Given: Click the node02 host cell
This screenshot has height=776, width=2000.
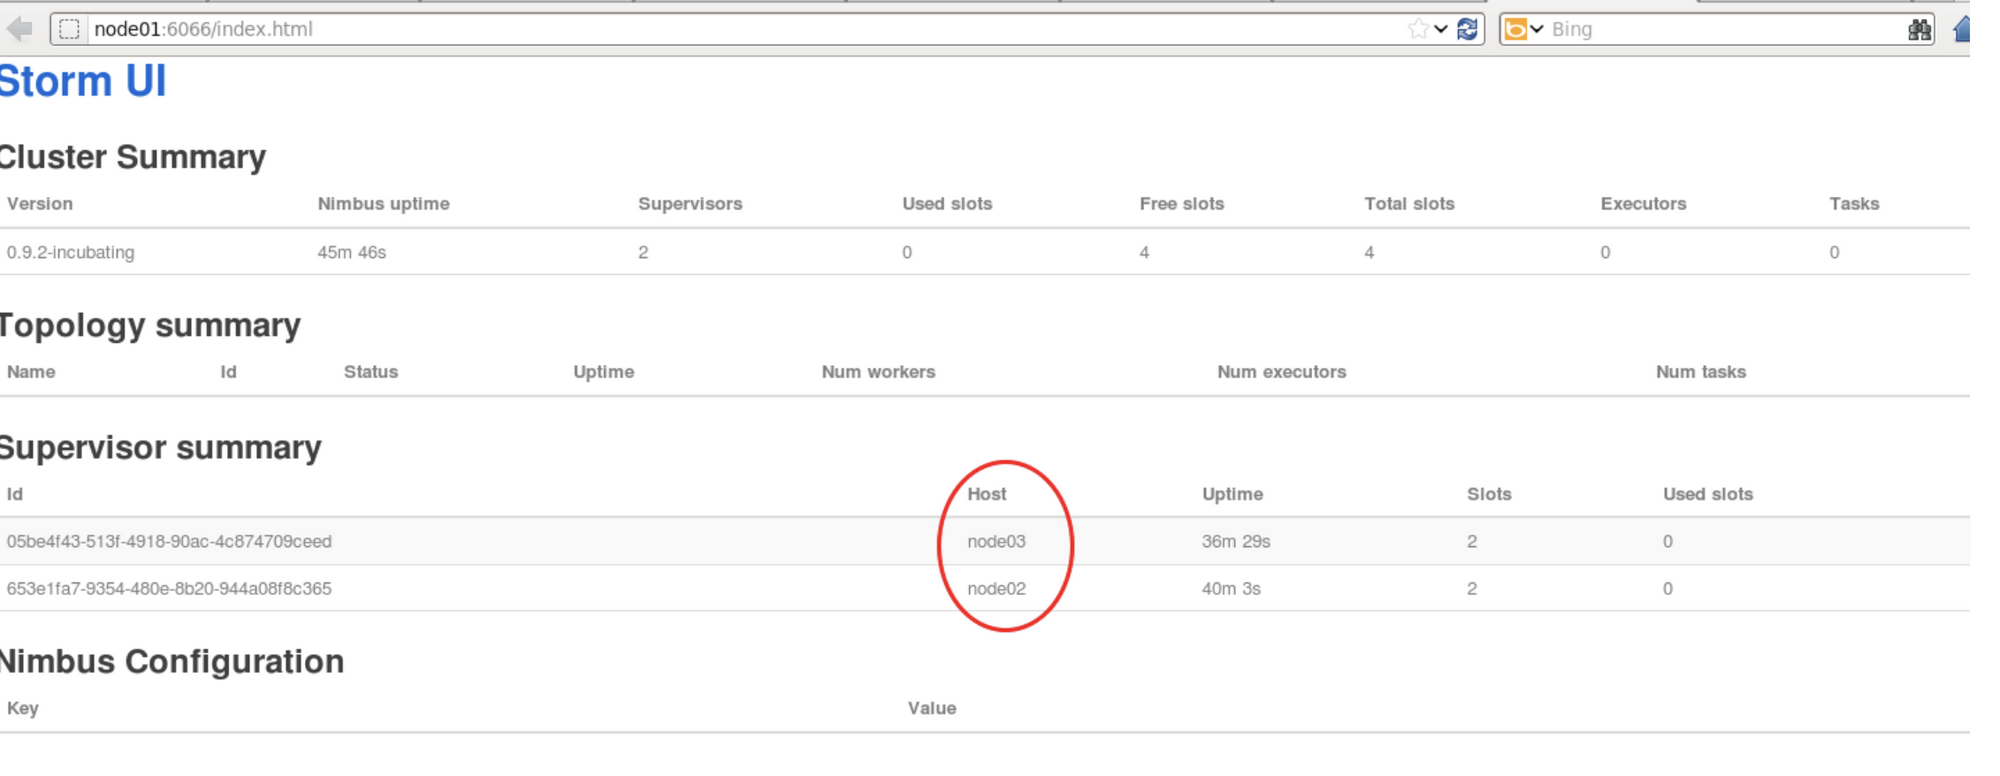Looking at the screenshot, I should (996, 588).
